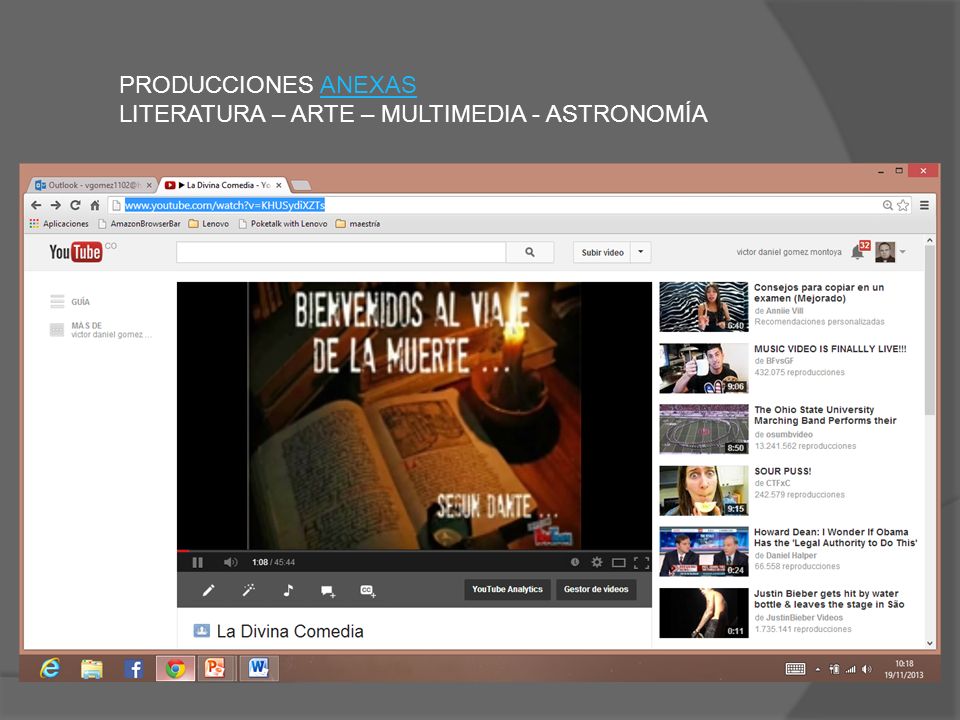The image size is (960, 720).
Task: Show hidden tray icons arrow
Action: pyautogui.click(x=817, y=669)
